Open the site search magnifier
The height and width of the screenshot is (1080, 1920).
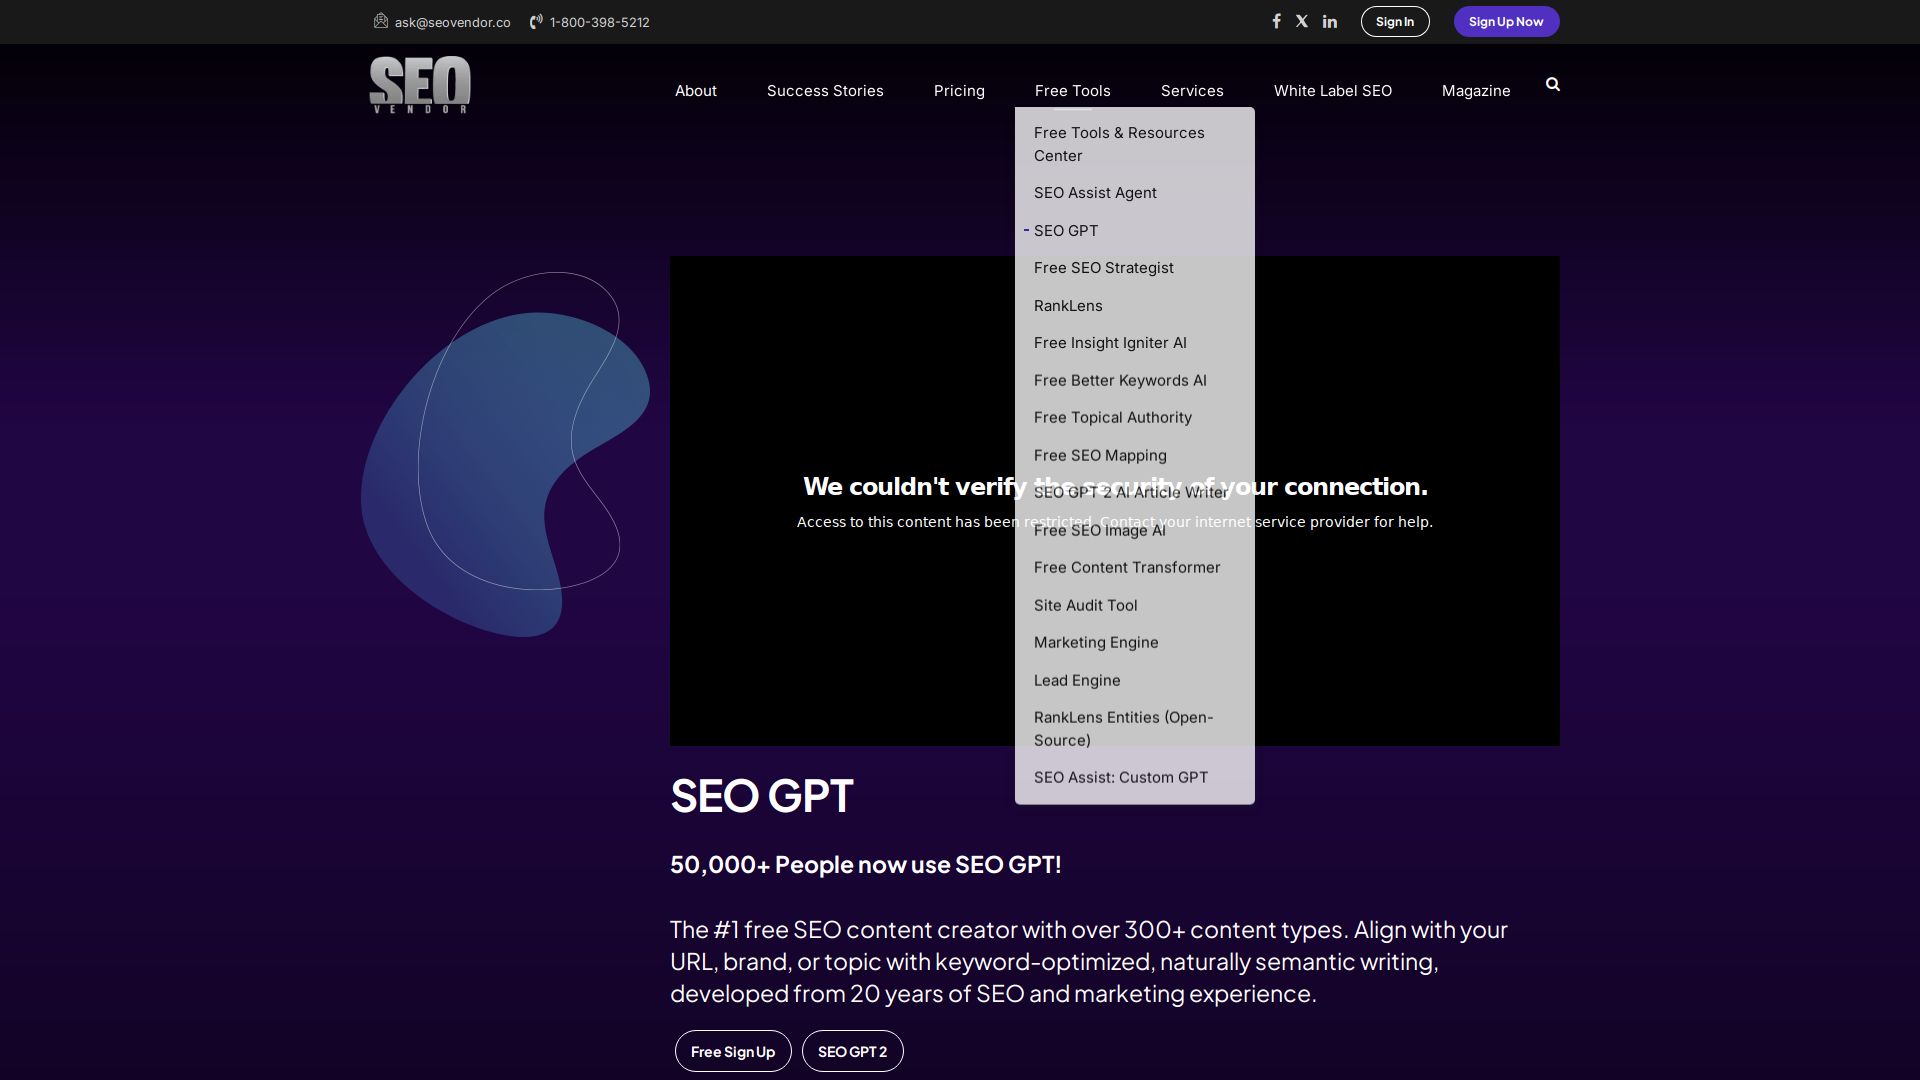1552,84
